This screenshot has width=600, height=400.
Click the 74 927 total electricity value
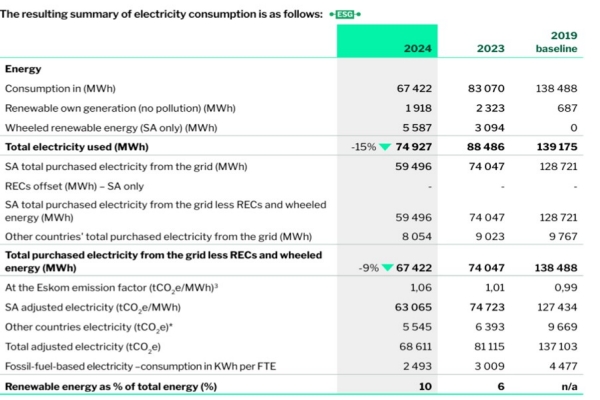(x=417, y=146)
